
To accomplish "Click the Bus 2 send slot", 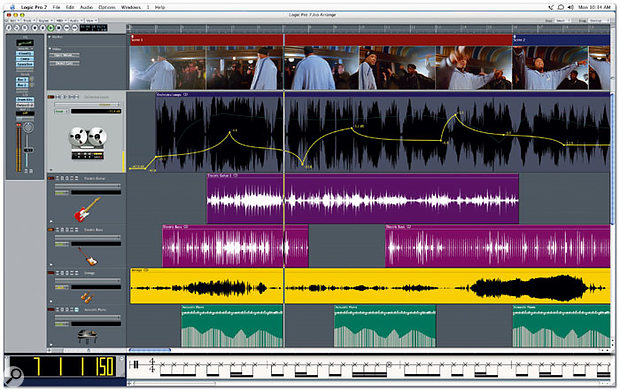I will 22,85.
